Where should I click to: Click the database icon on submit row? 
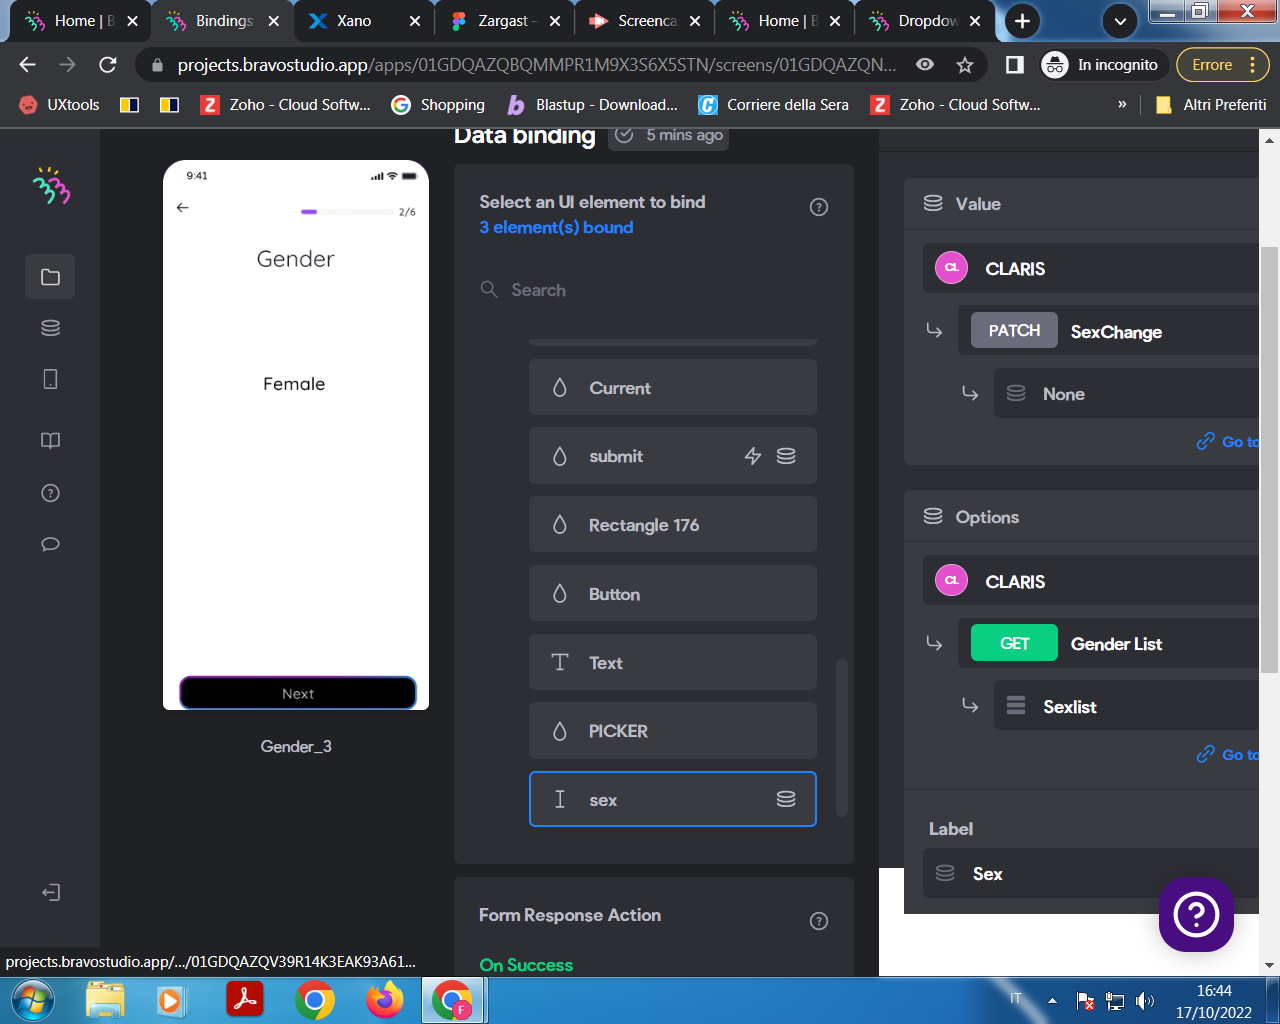(x=786, y=456)
